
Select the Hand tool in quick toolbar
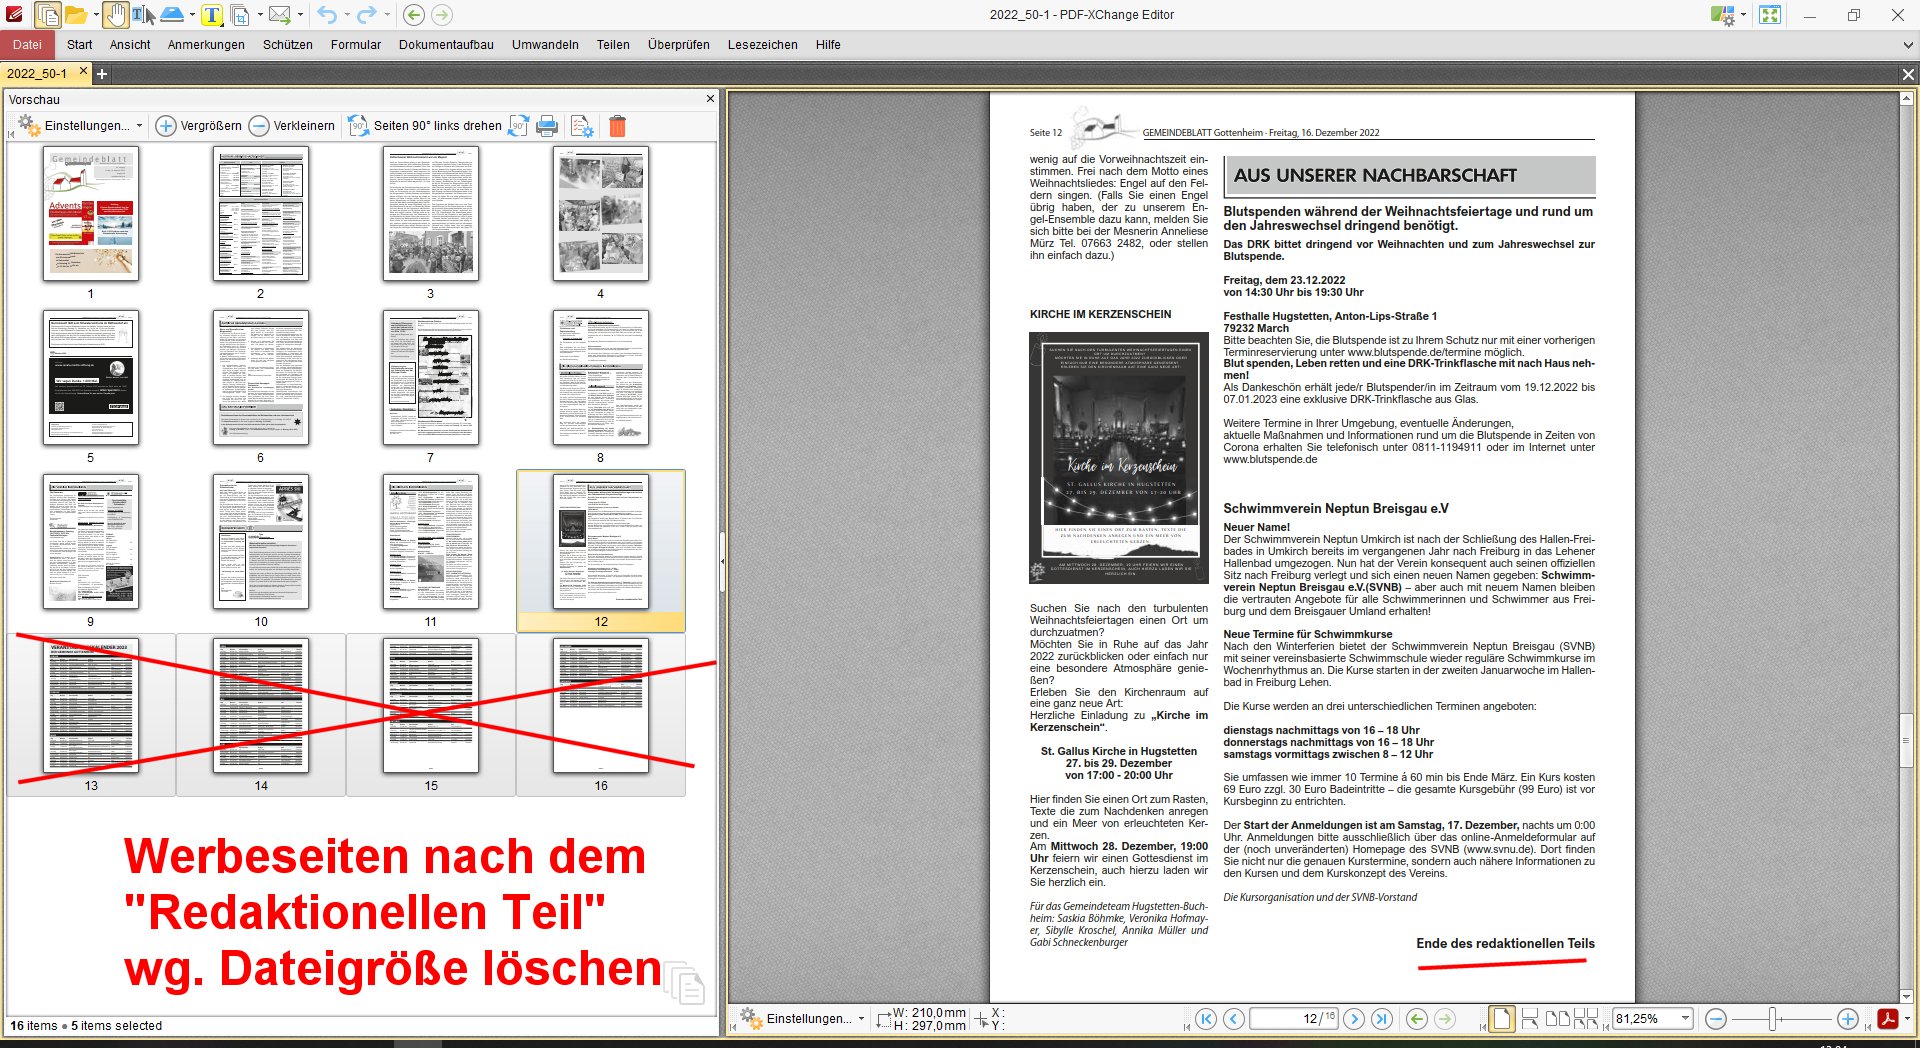pos(116,15)
